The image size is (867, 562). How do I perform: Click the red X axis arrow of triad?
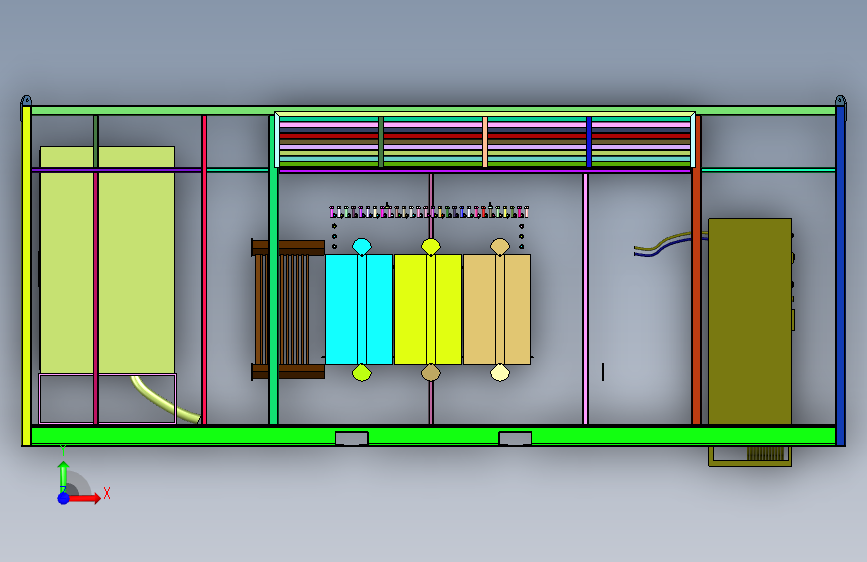[84, 498]
